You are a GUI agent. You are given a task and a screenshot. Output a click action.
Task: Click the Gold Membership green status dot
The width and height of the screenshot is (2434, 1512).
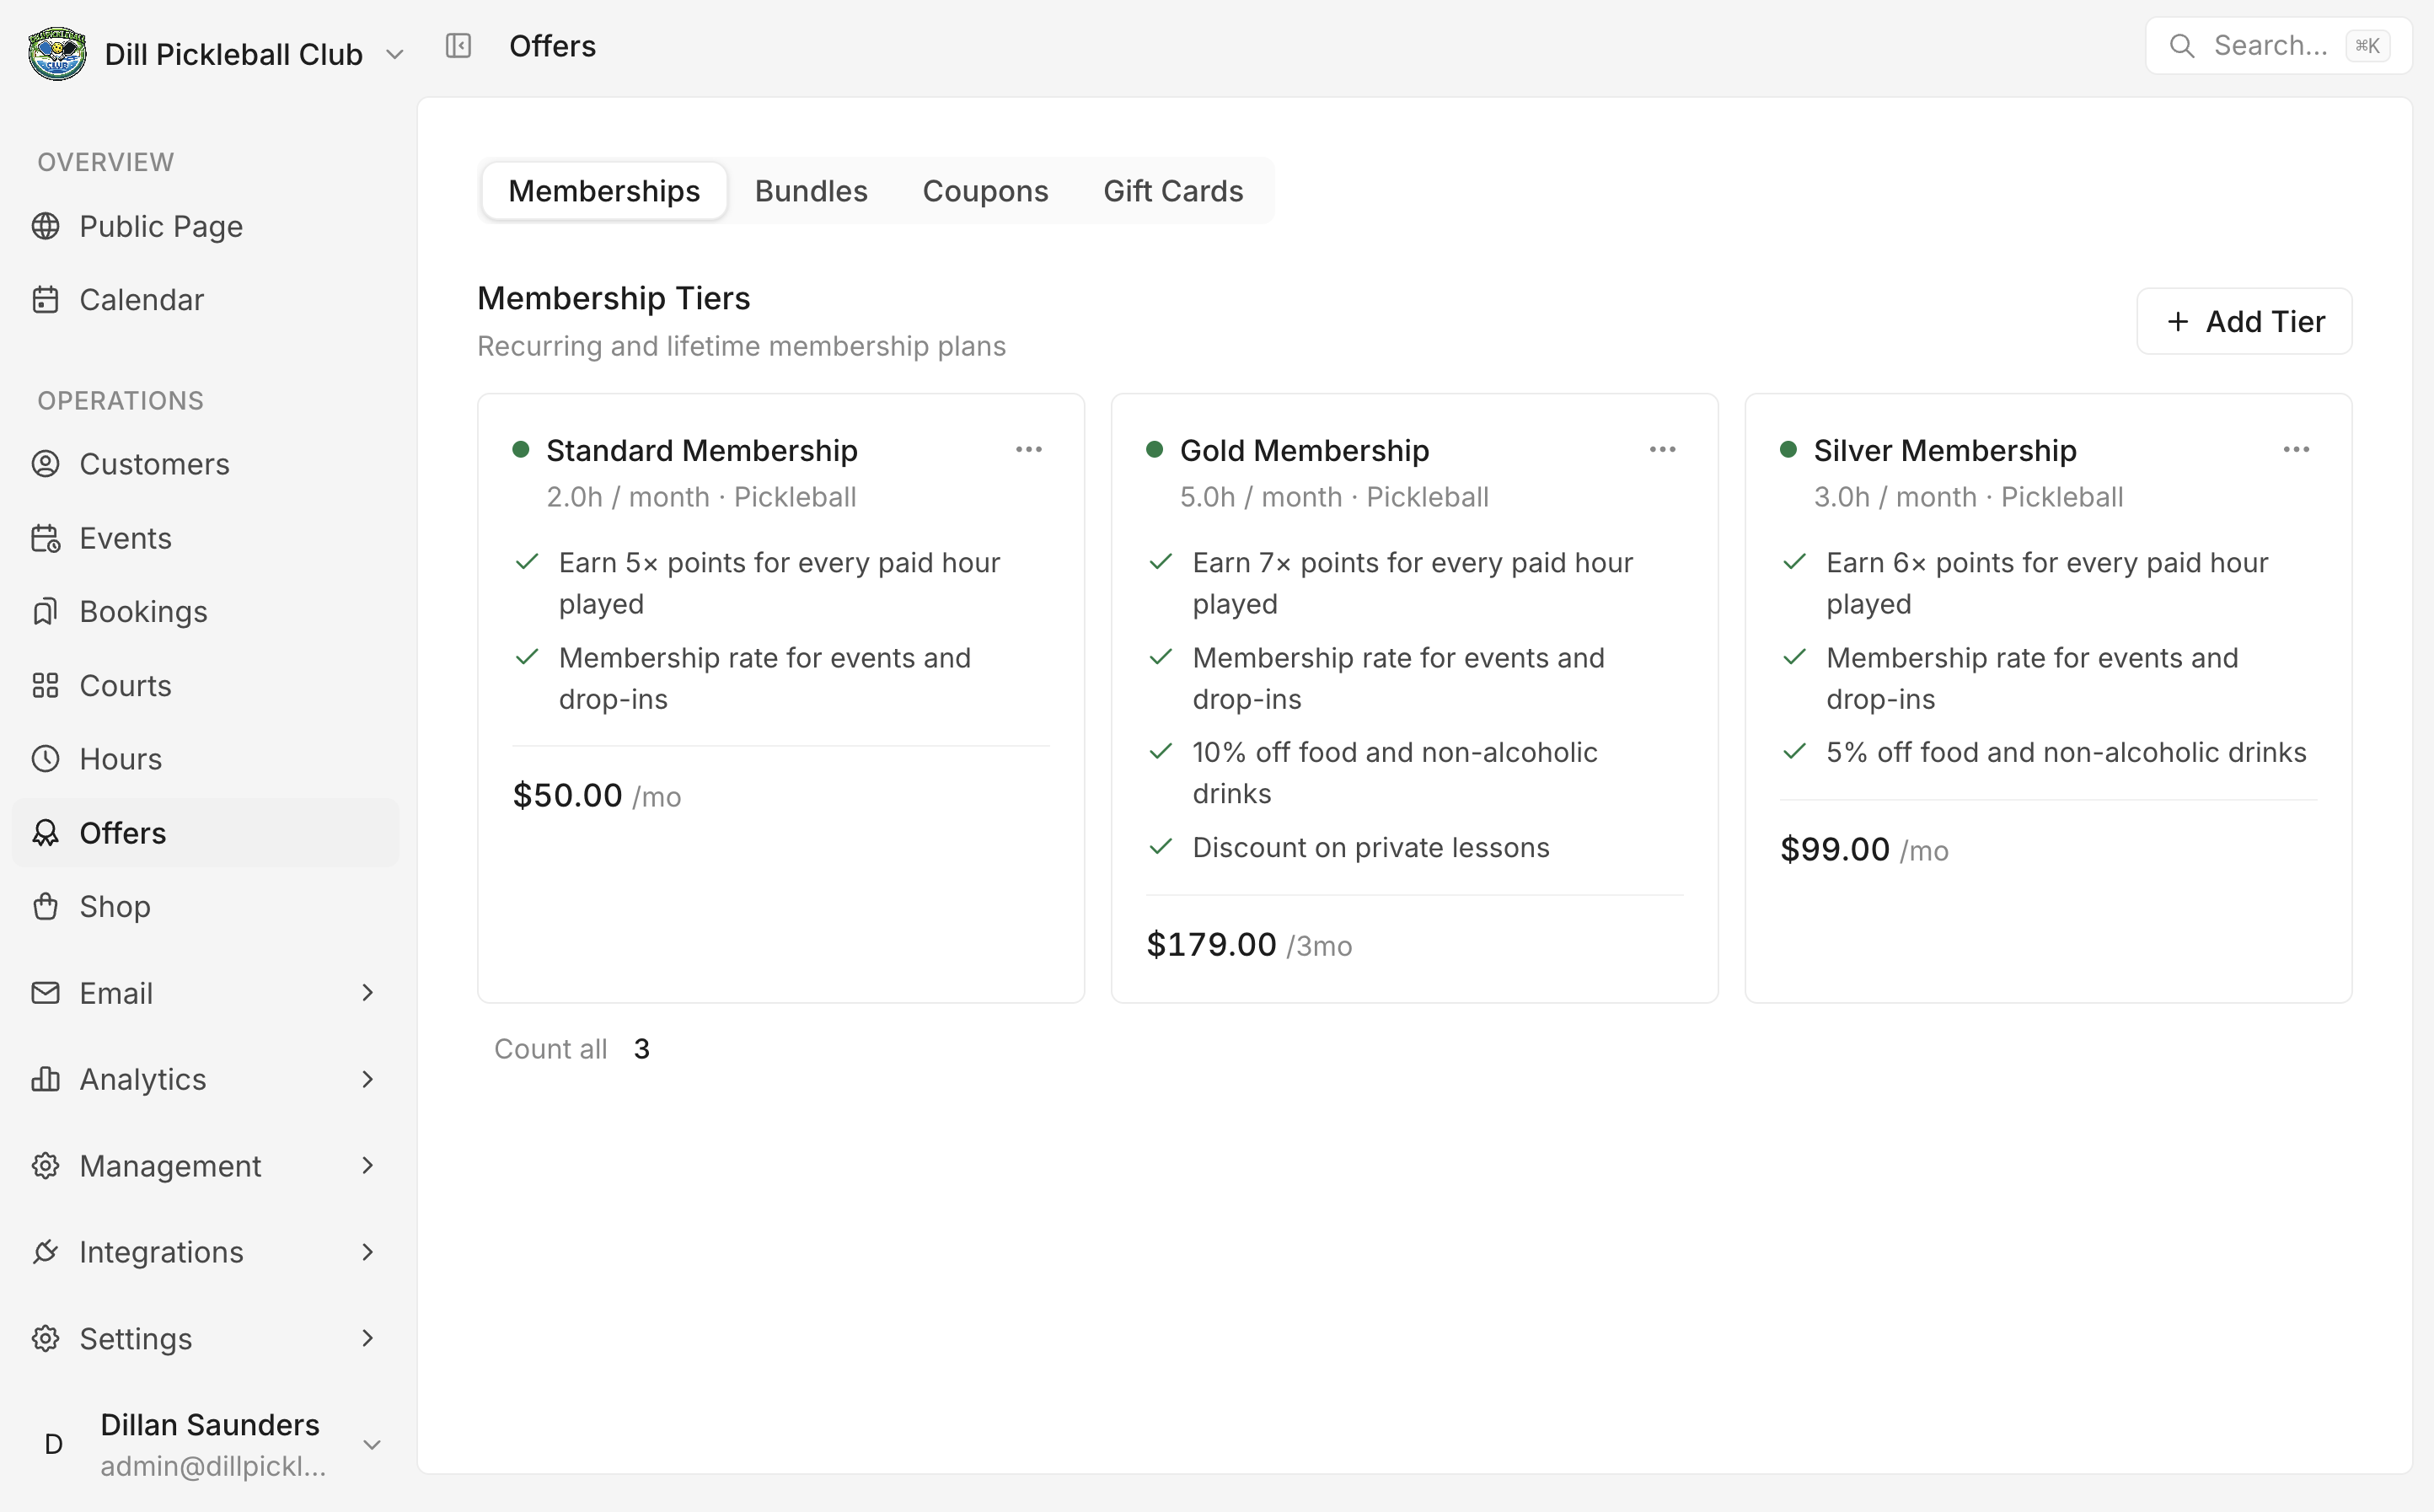coord(1154,450)
